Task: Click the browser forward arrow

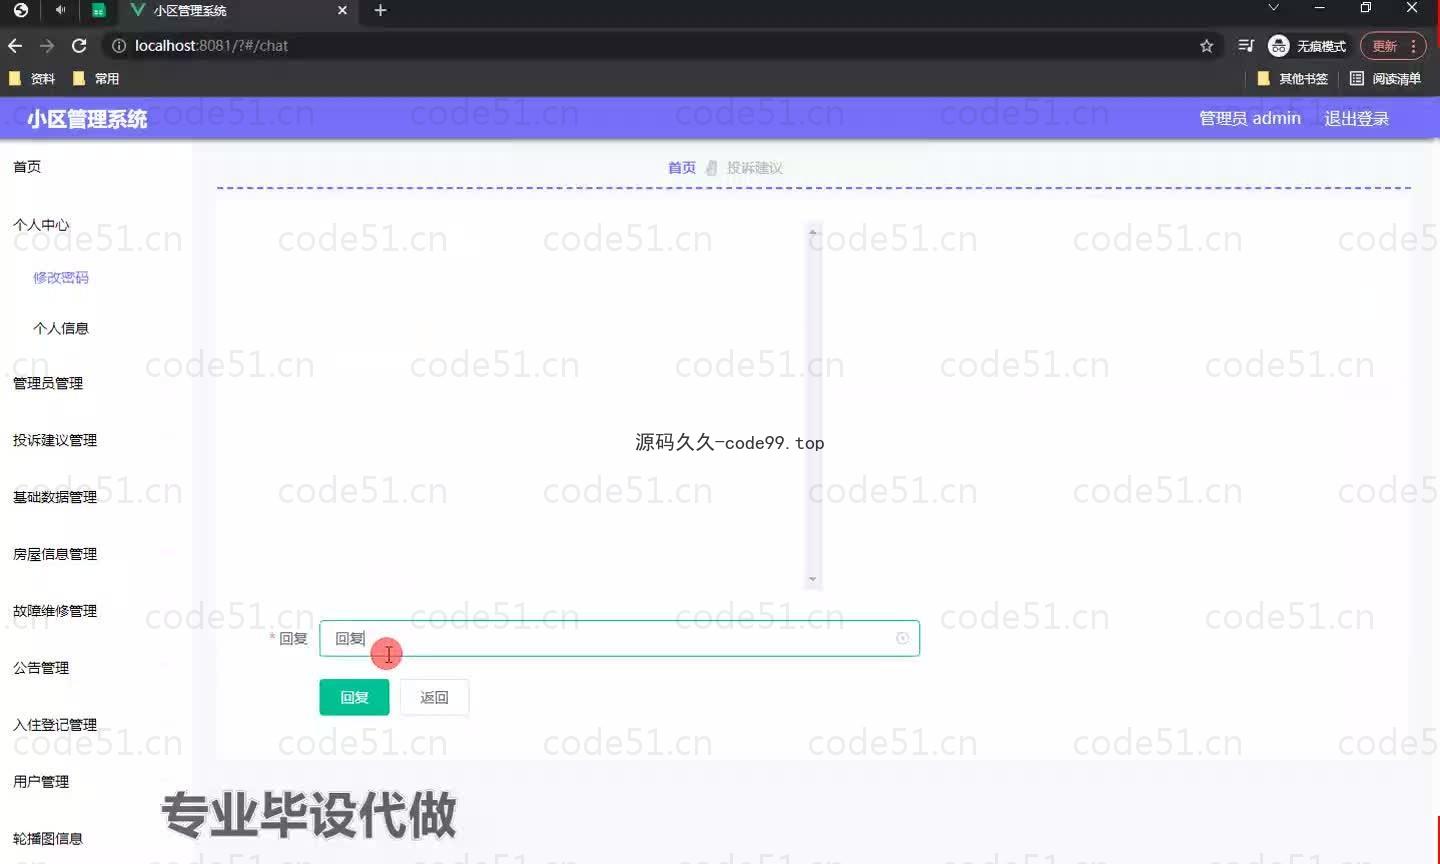Action: point(47,46)
